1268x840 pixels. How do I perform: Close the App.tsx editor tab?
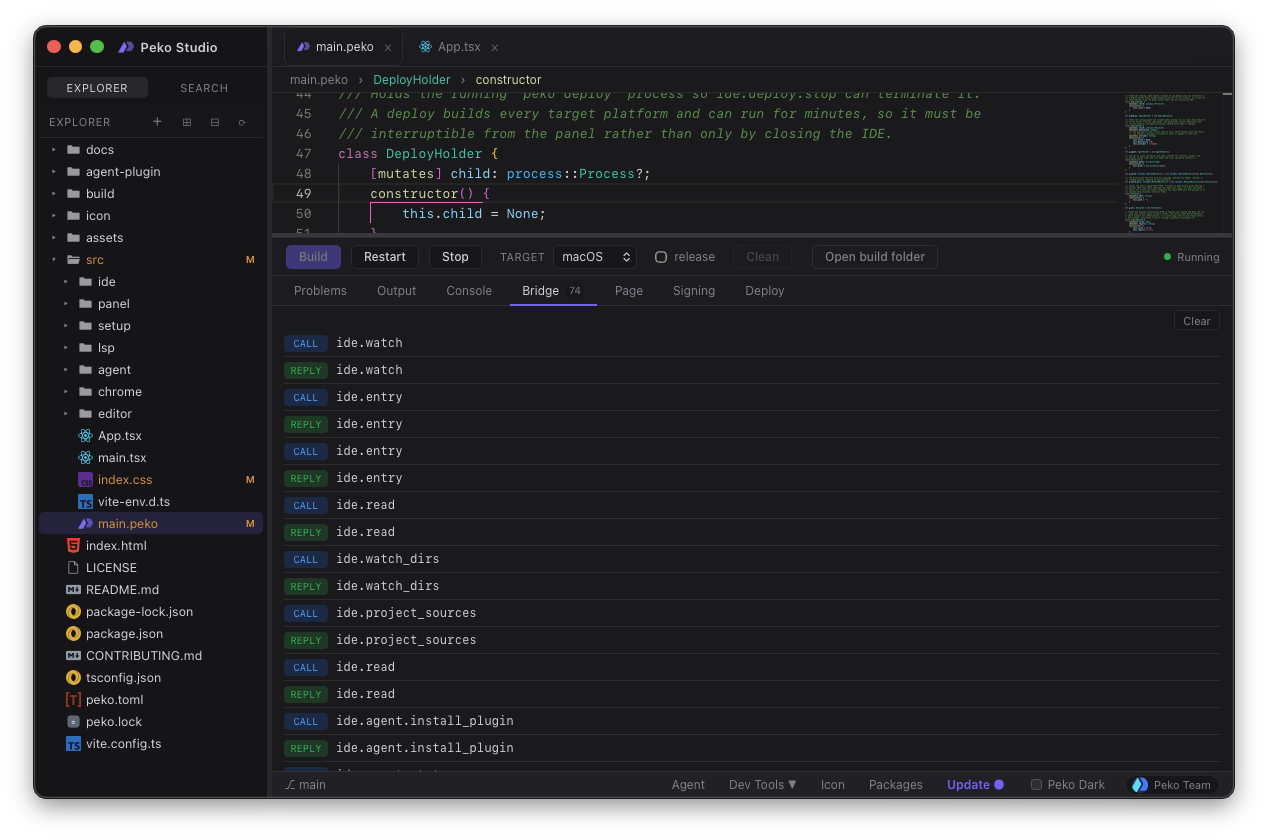pos(495,48)
